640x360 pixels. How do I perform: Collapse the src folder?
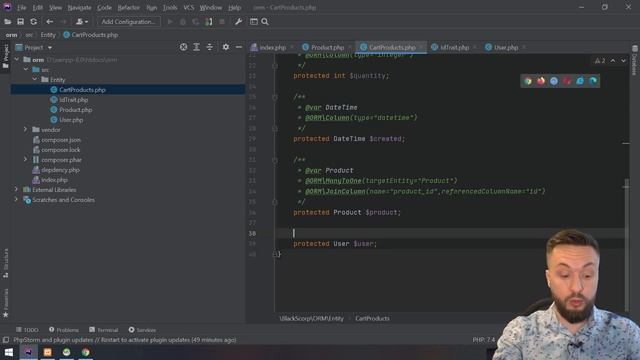[26, 70]
